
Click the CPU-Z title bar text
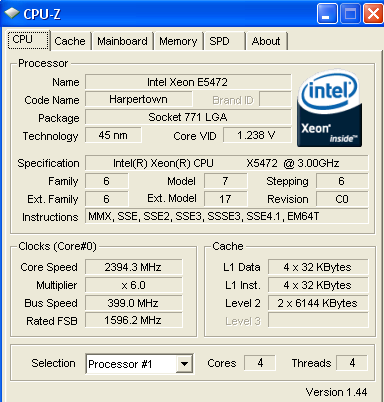42,14
